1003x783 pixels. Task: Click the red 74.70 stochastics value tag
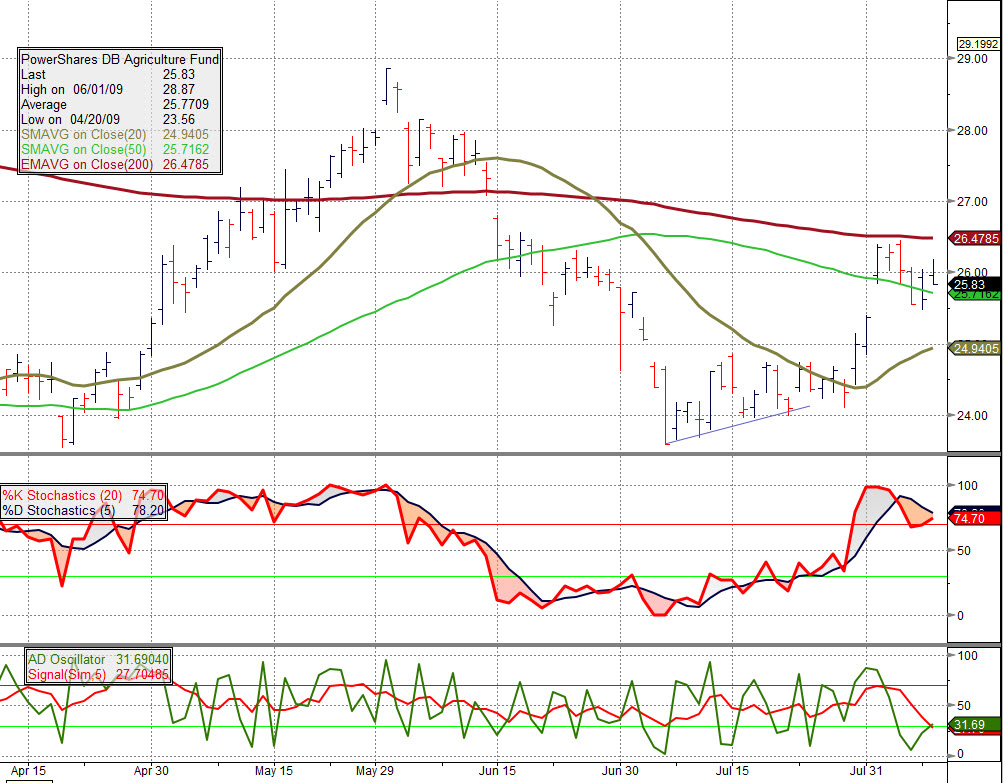(970, 519)
